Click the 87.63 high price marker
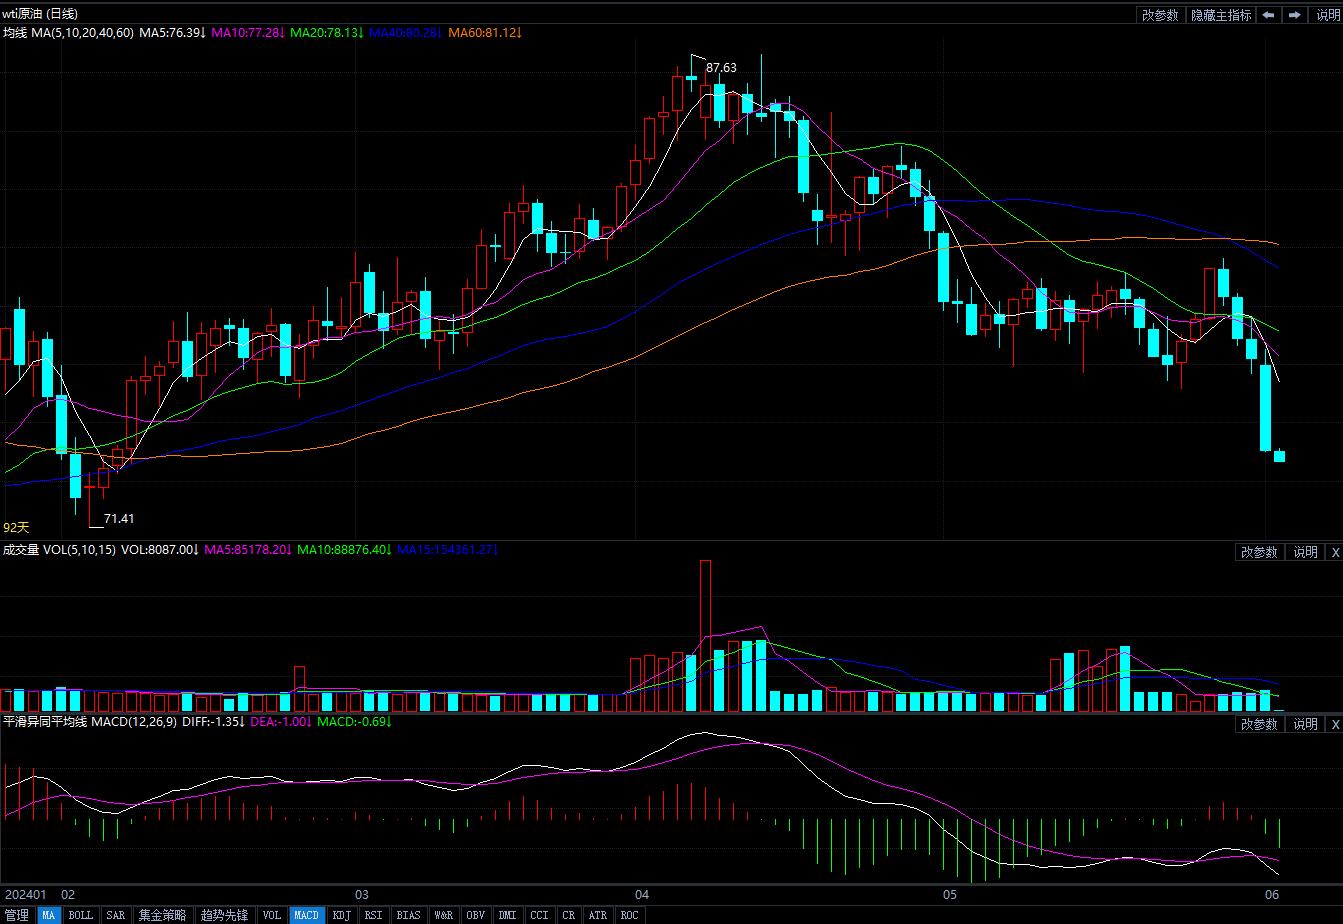Viewport: 1343px width, 924px height. [721, 68]
